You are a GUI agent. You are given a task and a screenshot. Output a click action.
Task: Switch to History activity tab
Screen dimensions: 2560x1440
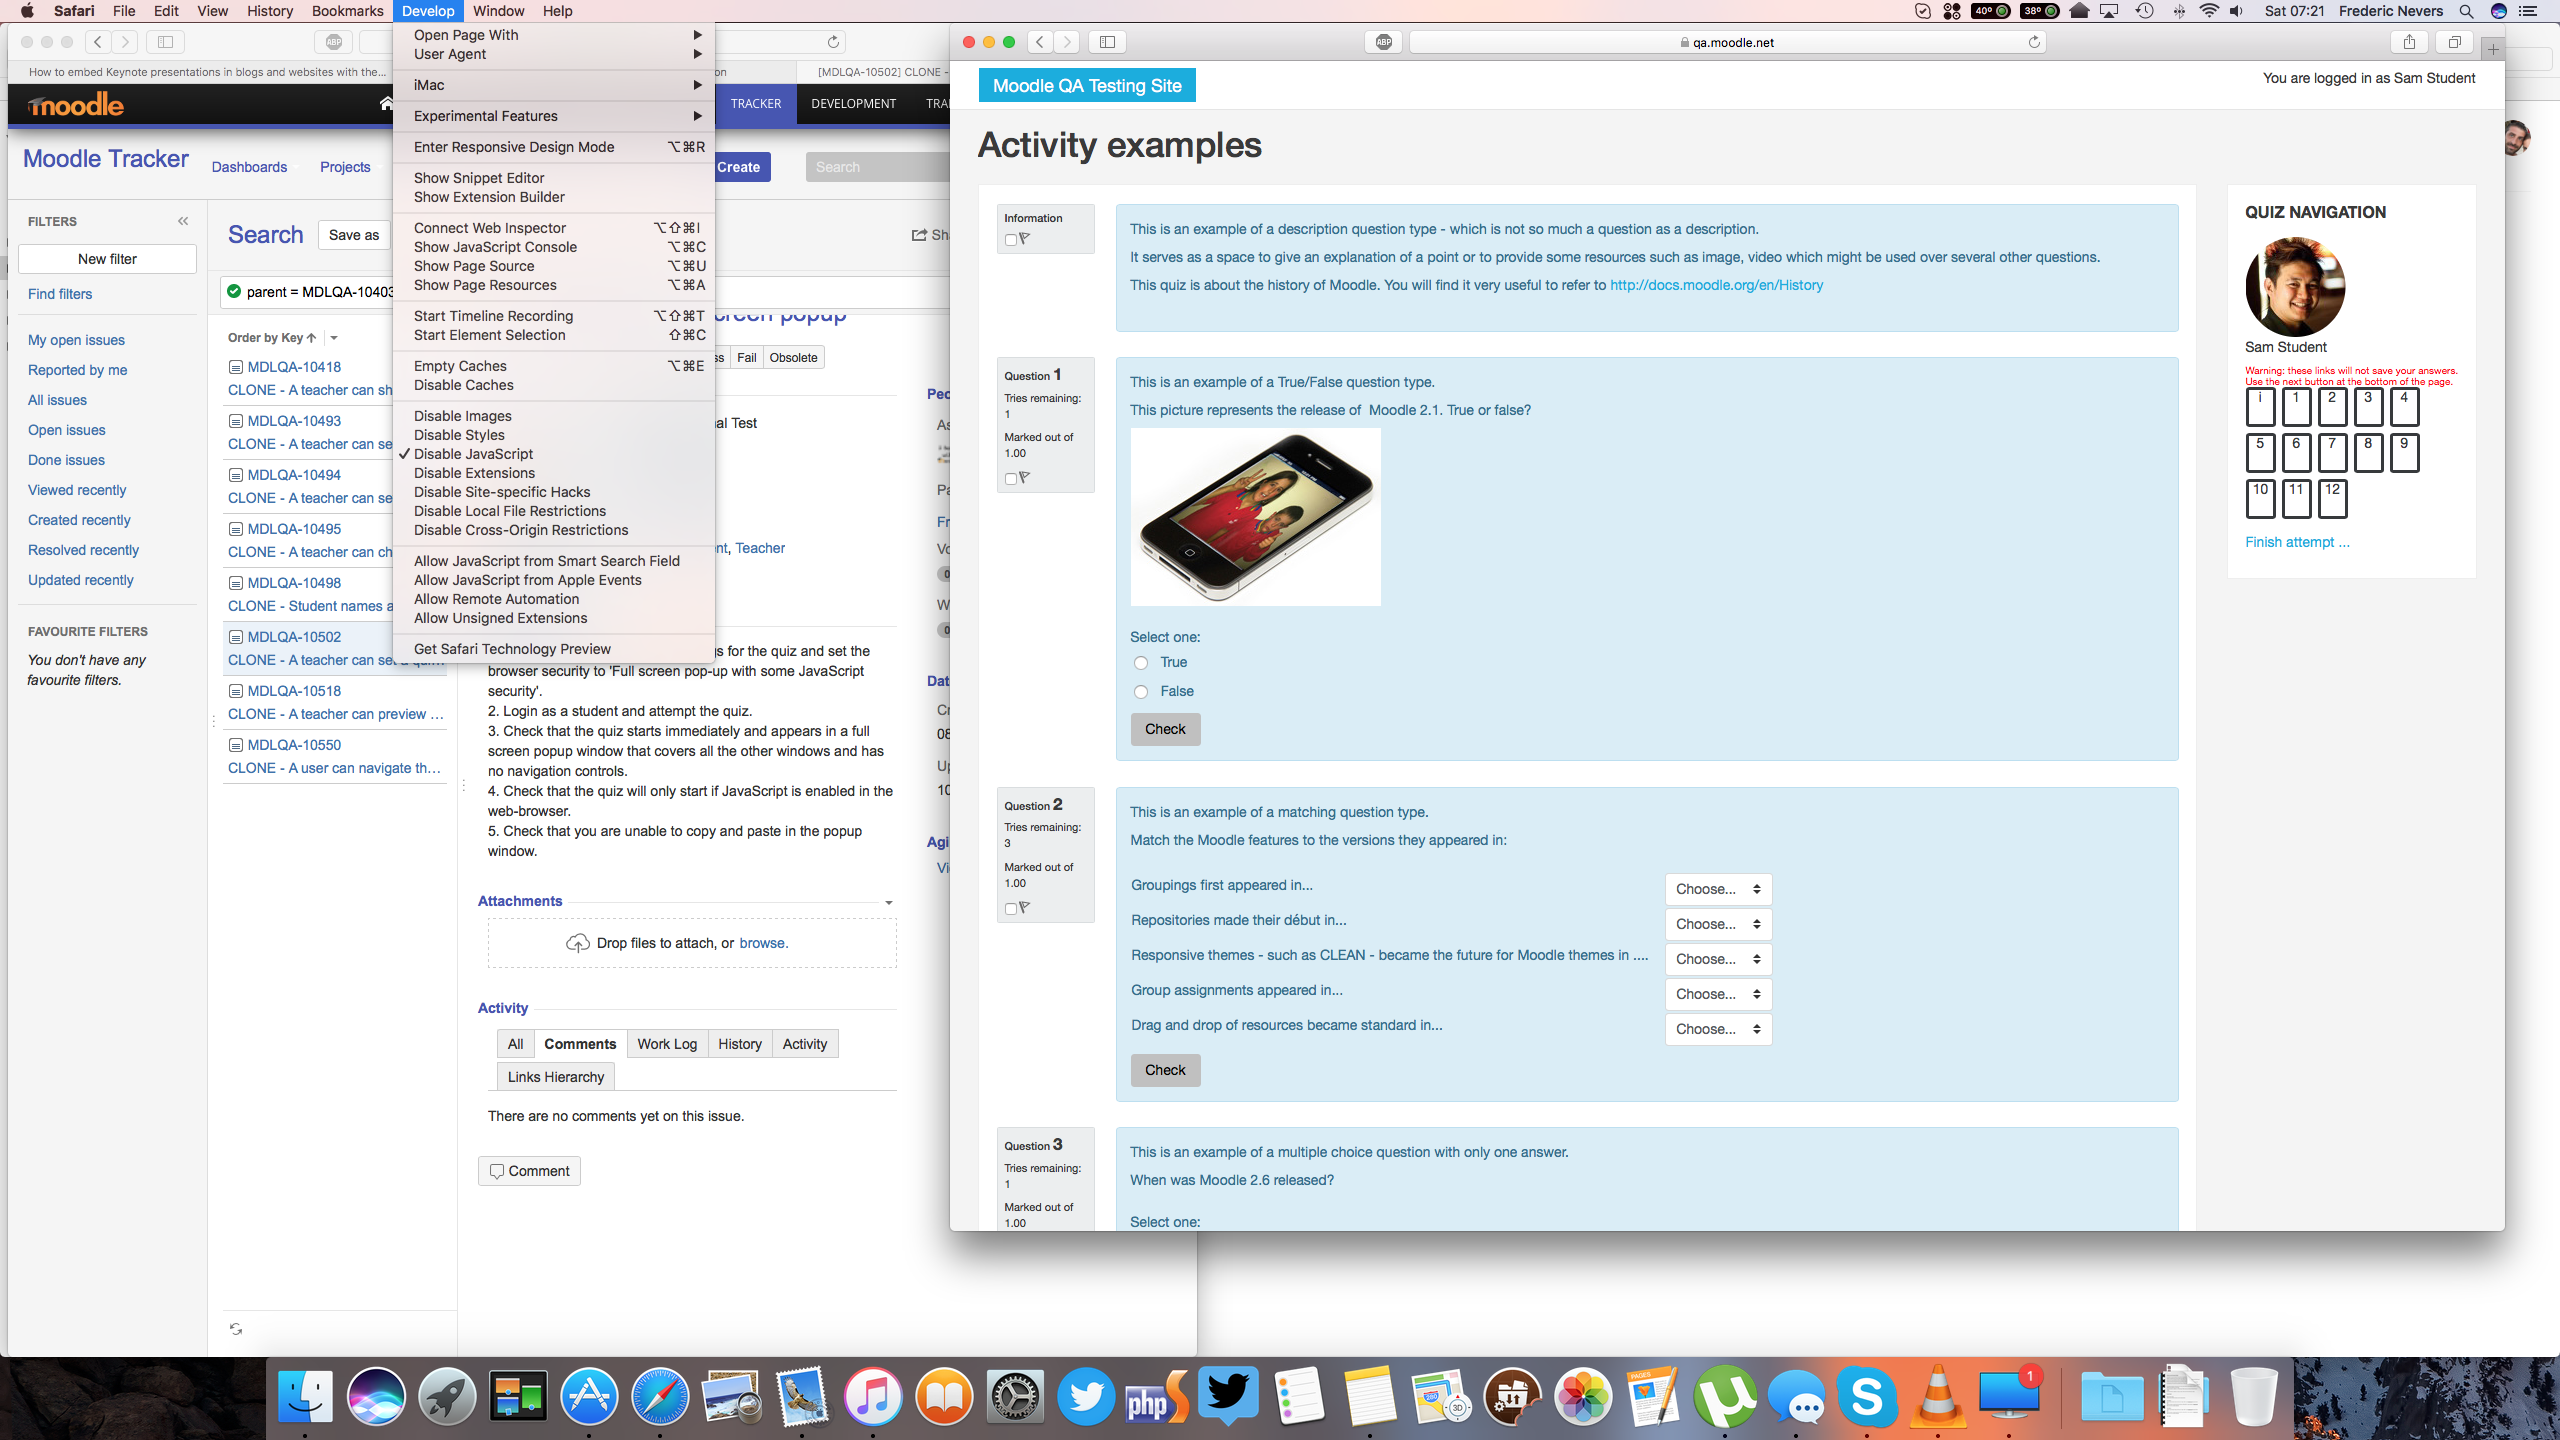(x=740, y=1044)
